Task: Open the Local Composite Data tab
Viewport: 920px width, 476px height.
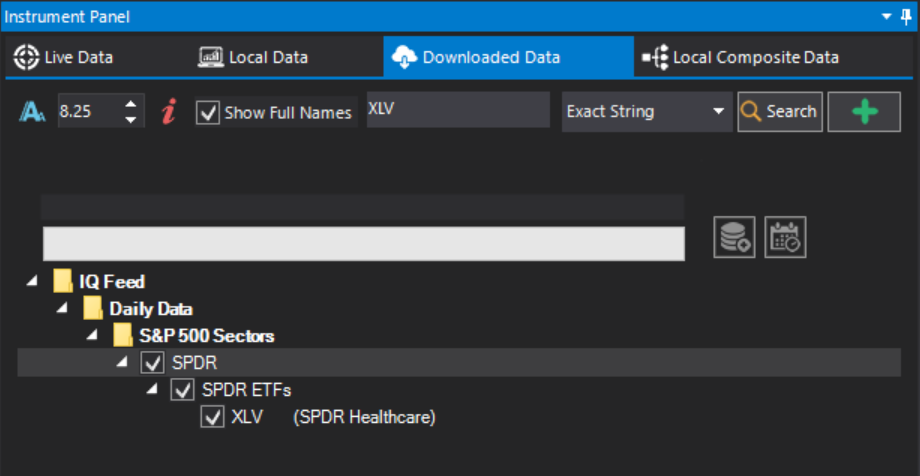Action: (x=740, y=57)
